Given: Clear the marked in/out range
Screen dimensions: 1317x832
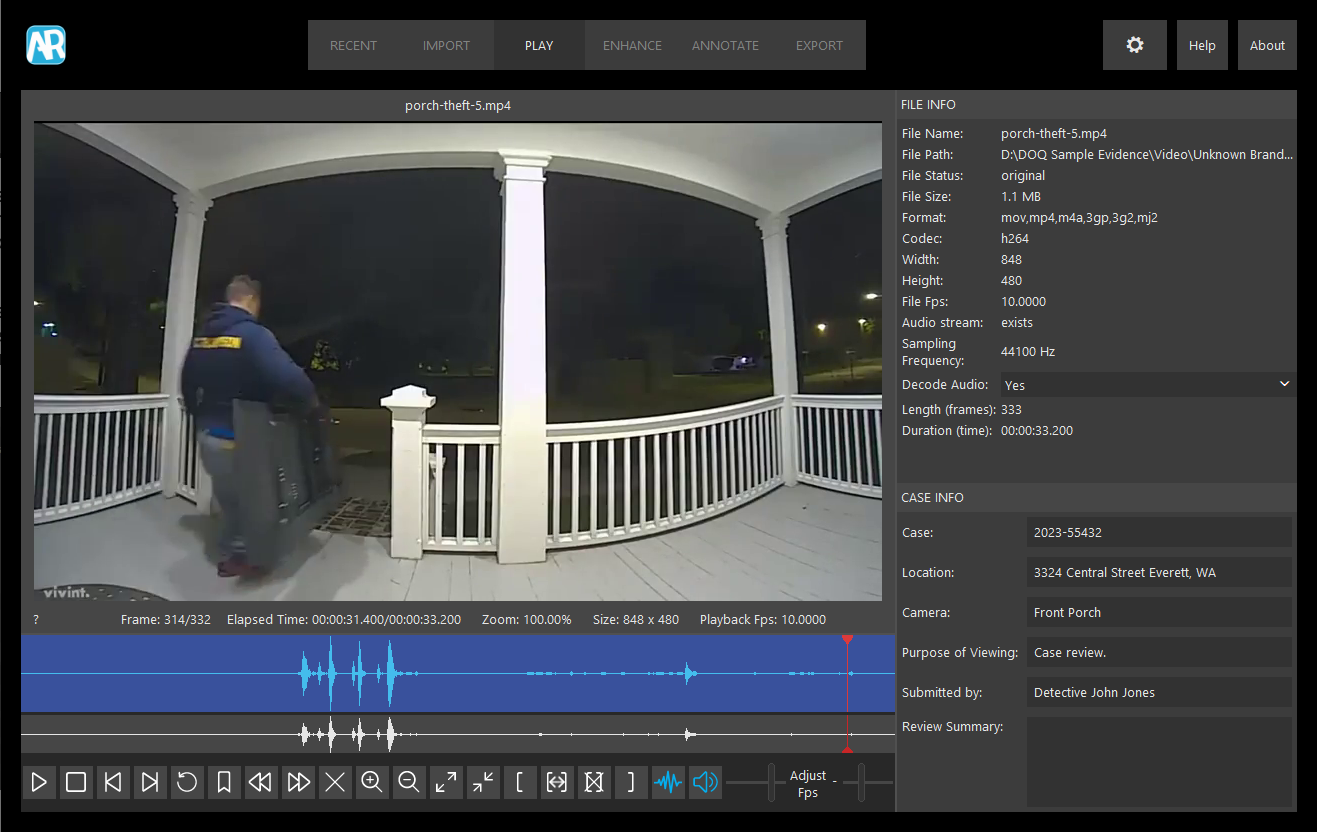Looking at the screenshot, I should [594, 782].
